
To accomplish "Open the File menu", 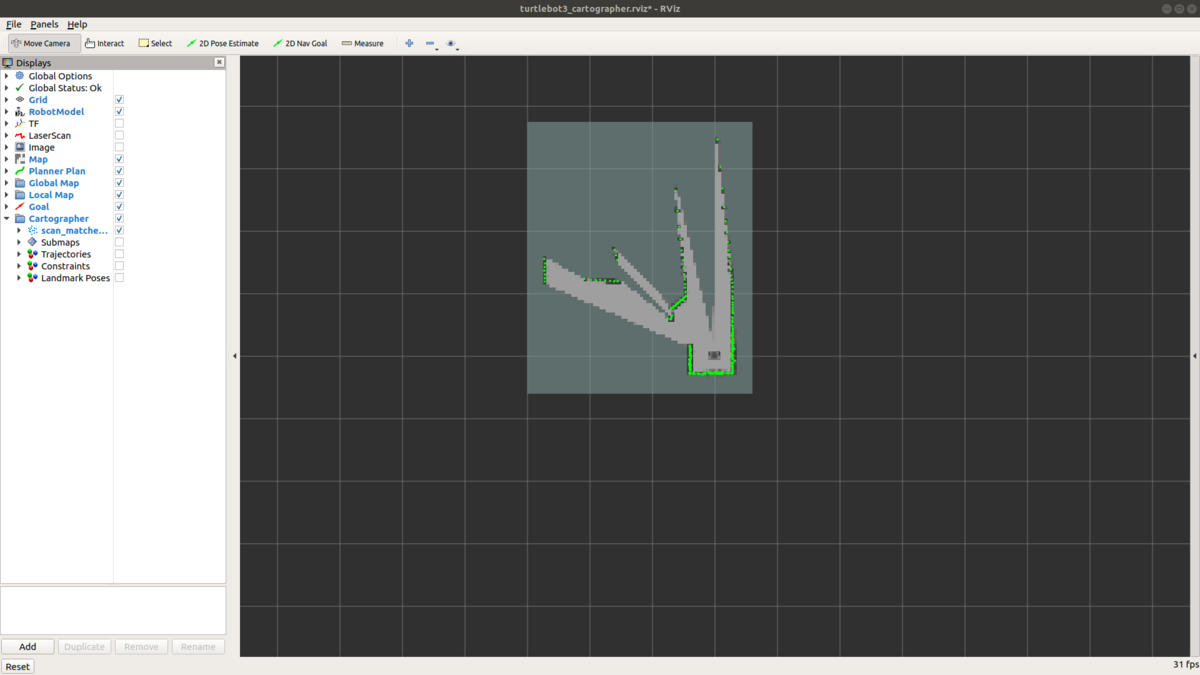I will point(13,24).
